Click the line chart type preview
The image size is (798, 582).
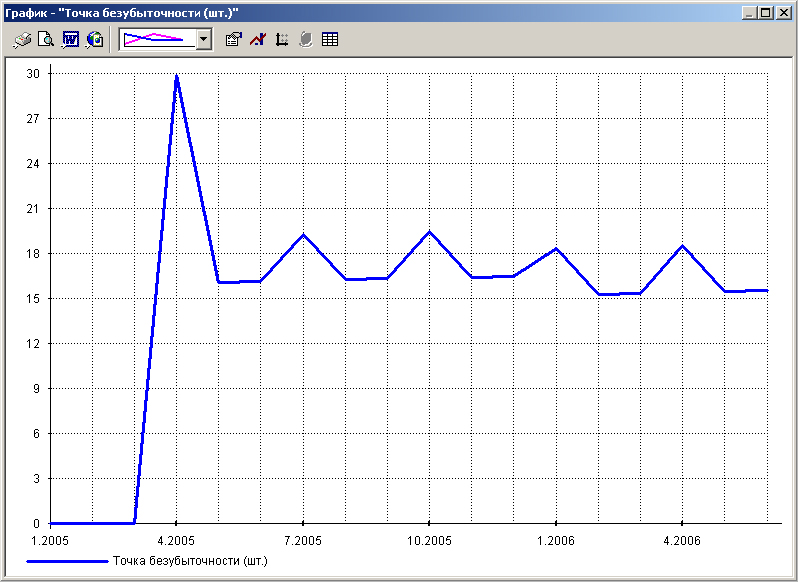point(158,40)
